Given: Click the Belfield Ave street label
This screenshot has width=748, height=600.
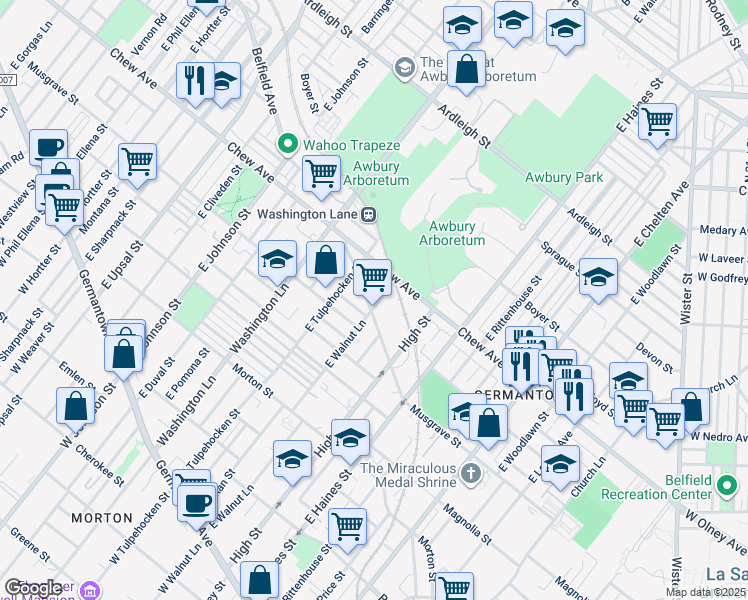Looking at the screenshot, I should click(264, 81).
